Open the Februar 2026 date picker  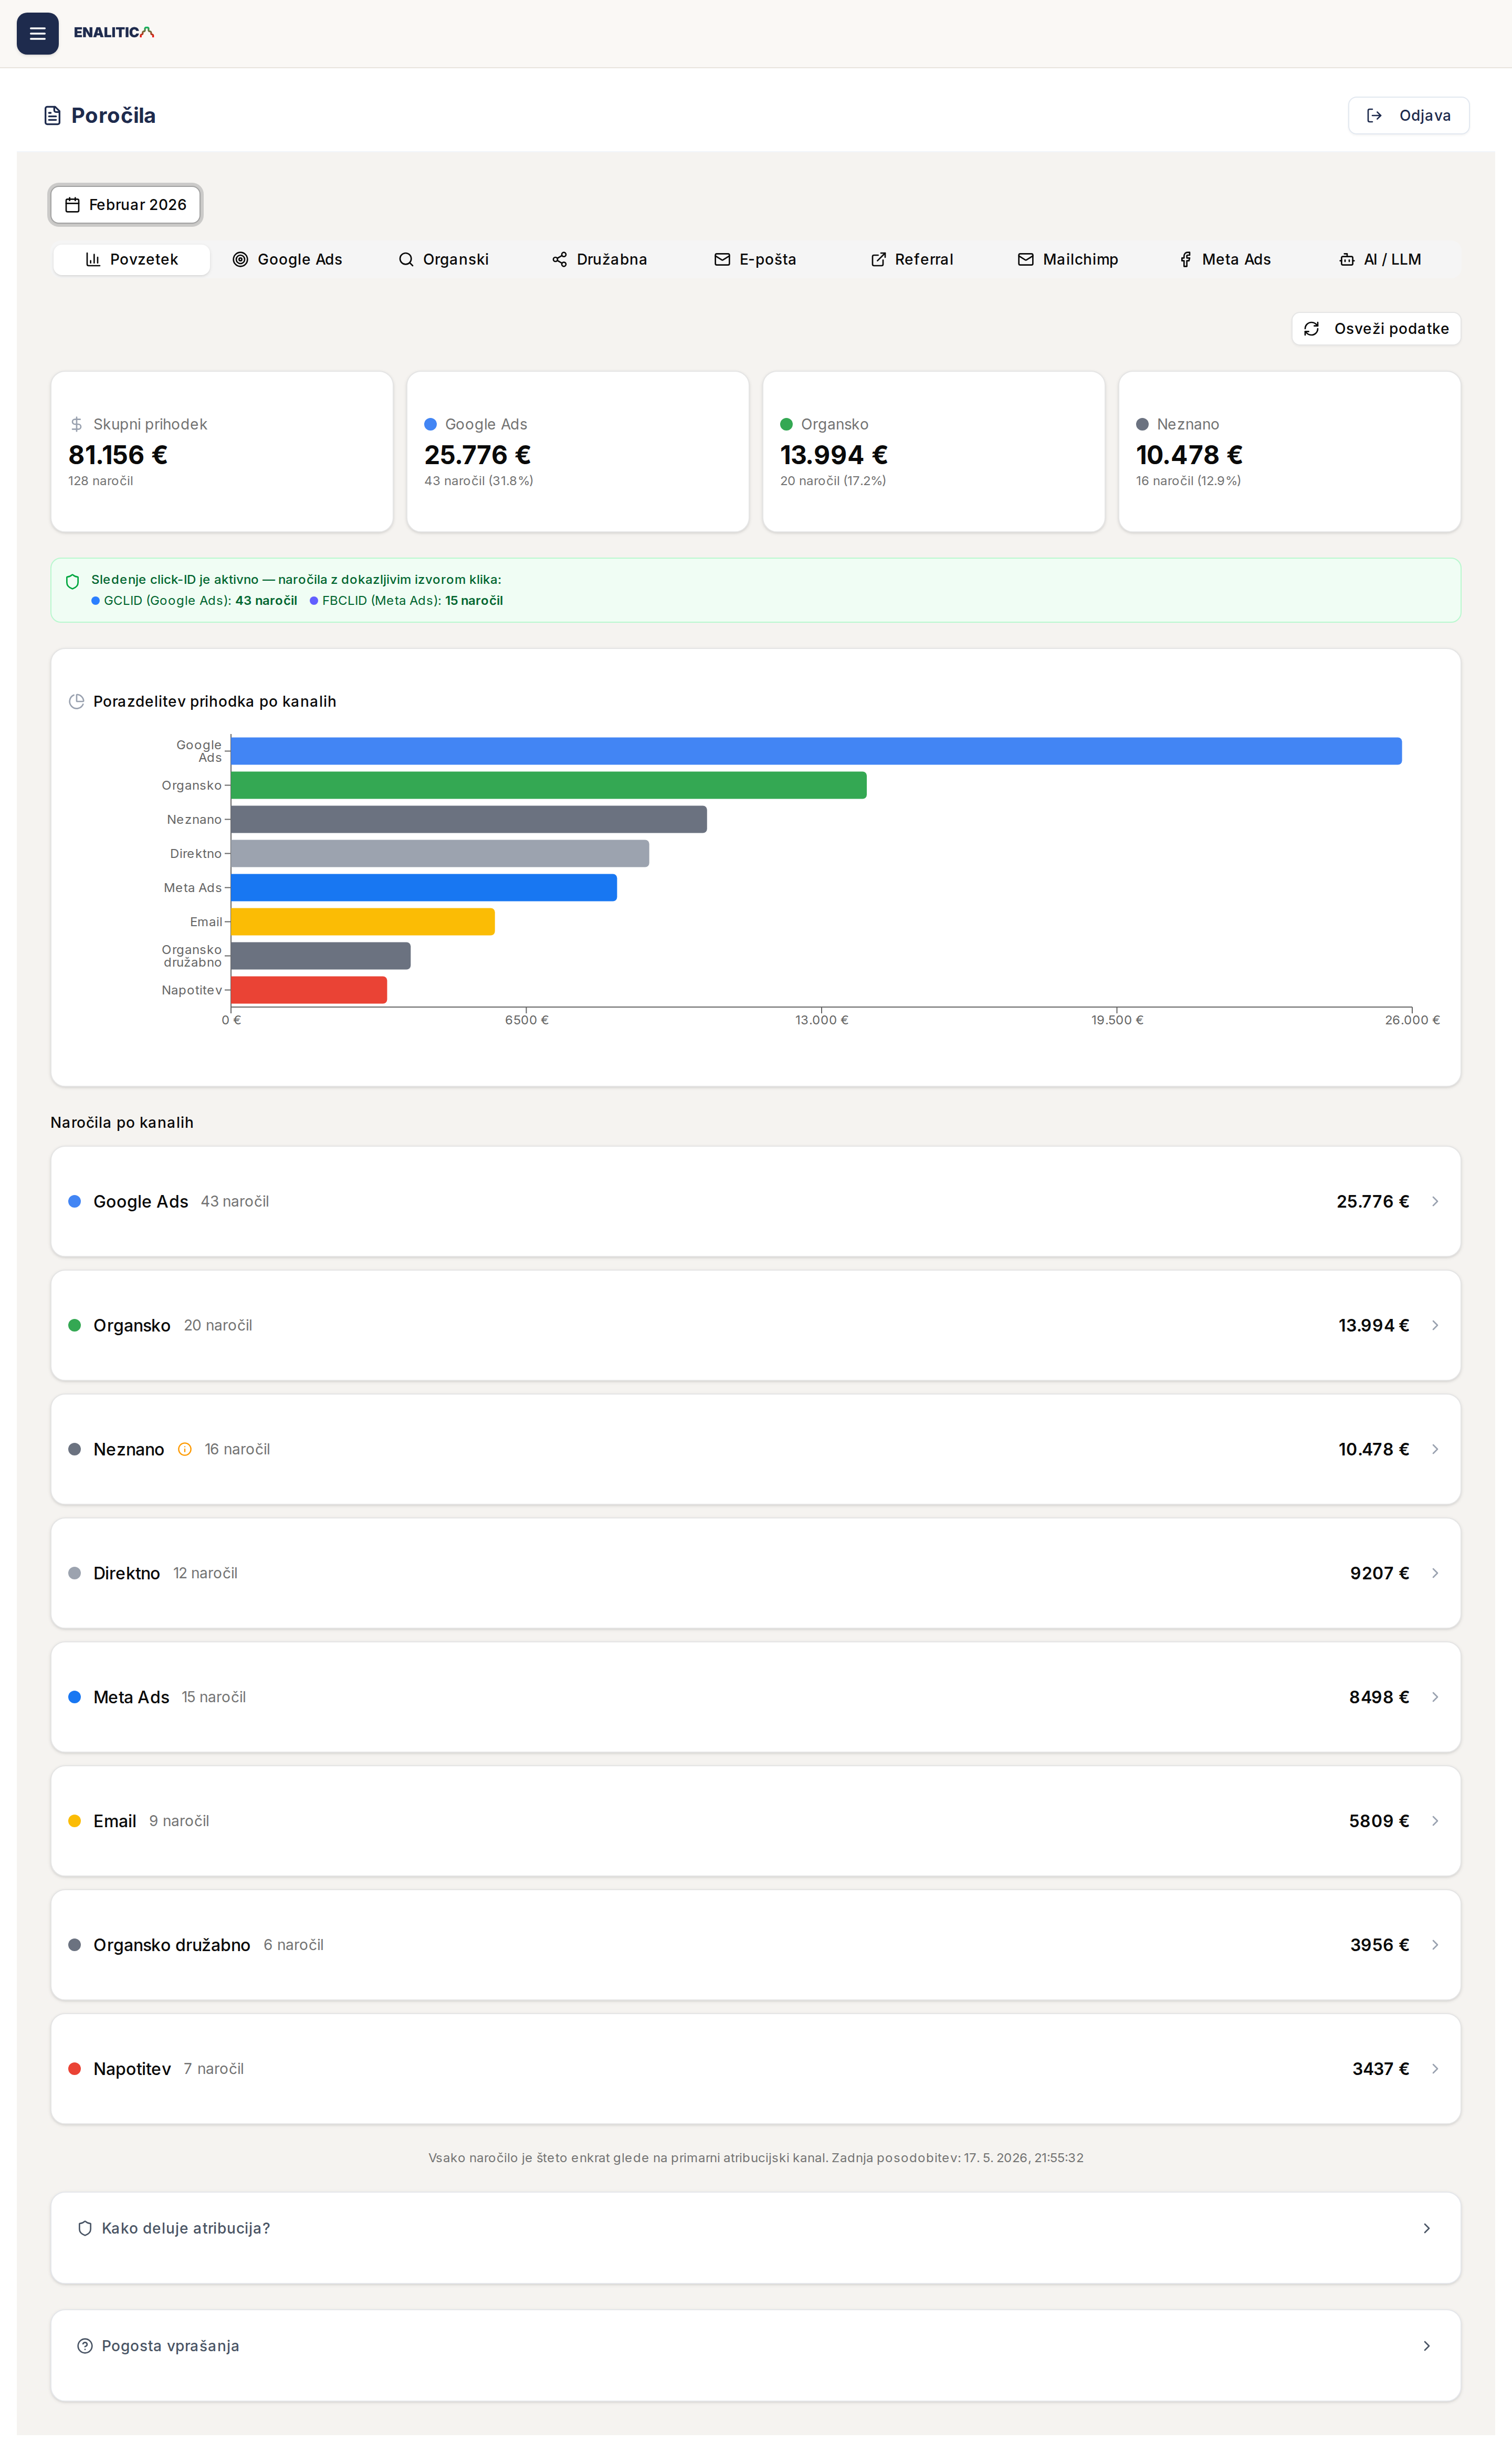click(x=126, y=205)
